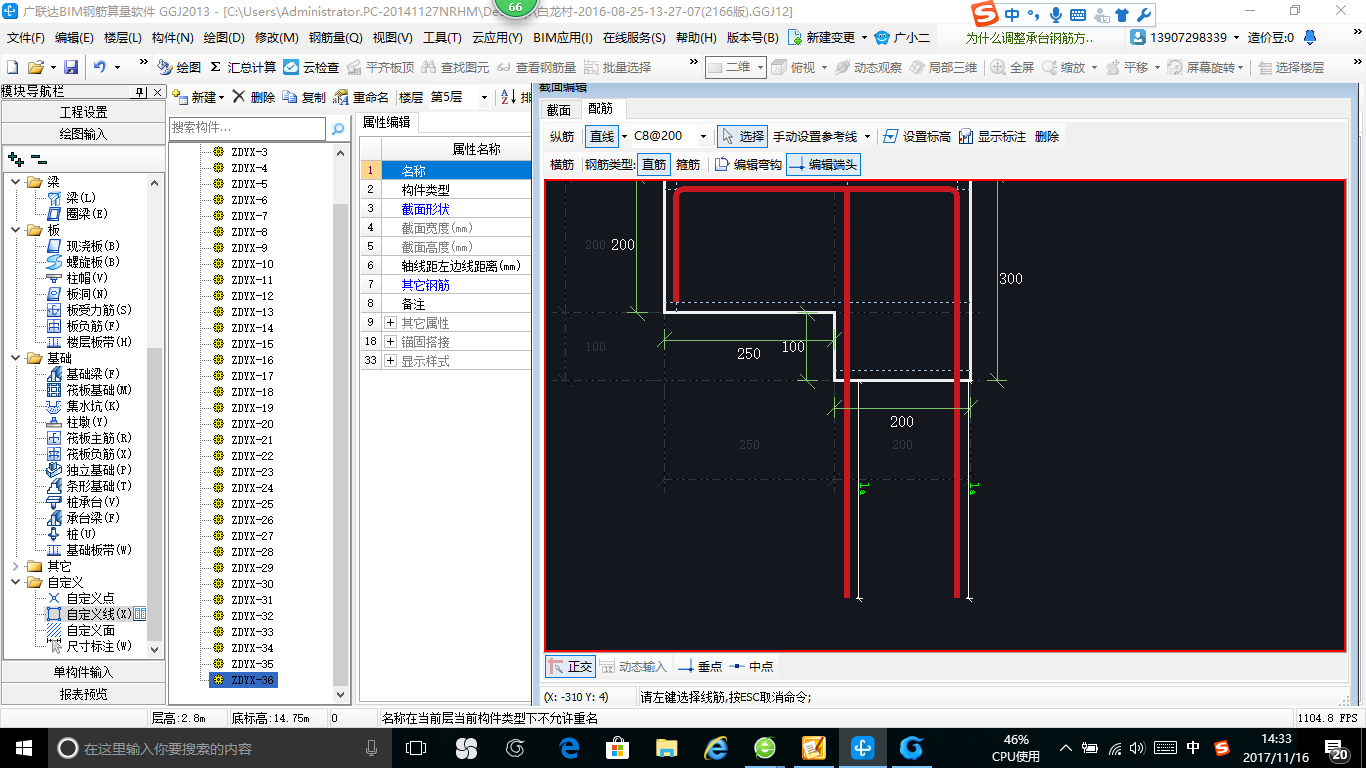Run 汇总计算 summary calculation
Screen dimensions: 1366x768
click(x=243, y=67)
